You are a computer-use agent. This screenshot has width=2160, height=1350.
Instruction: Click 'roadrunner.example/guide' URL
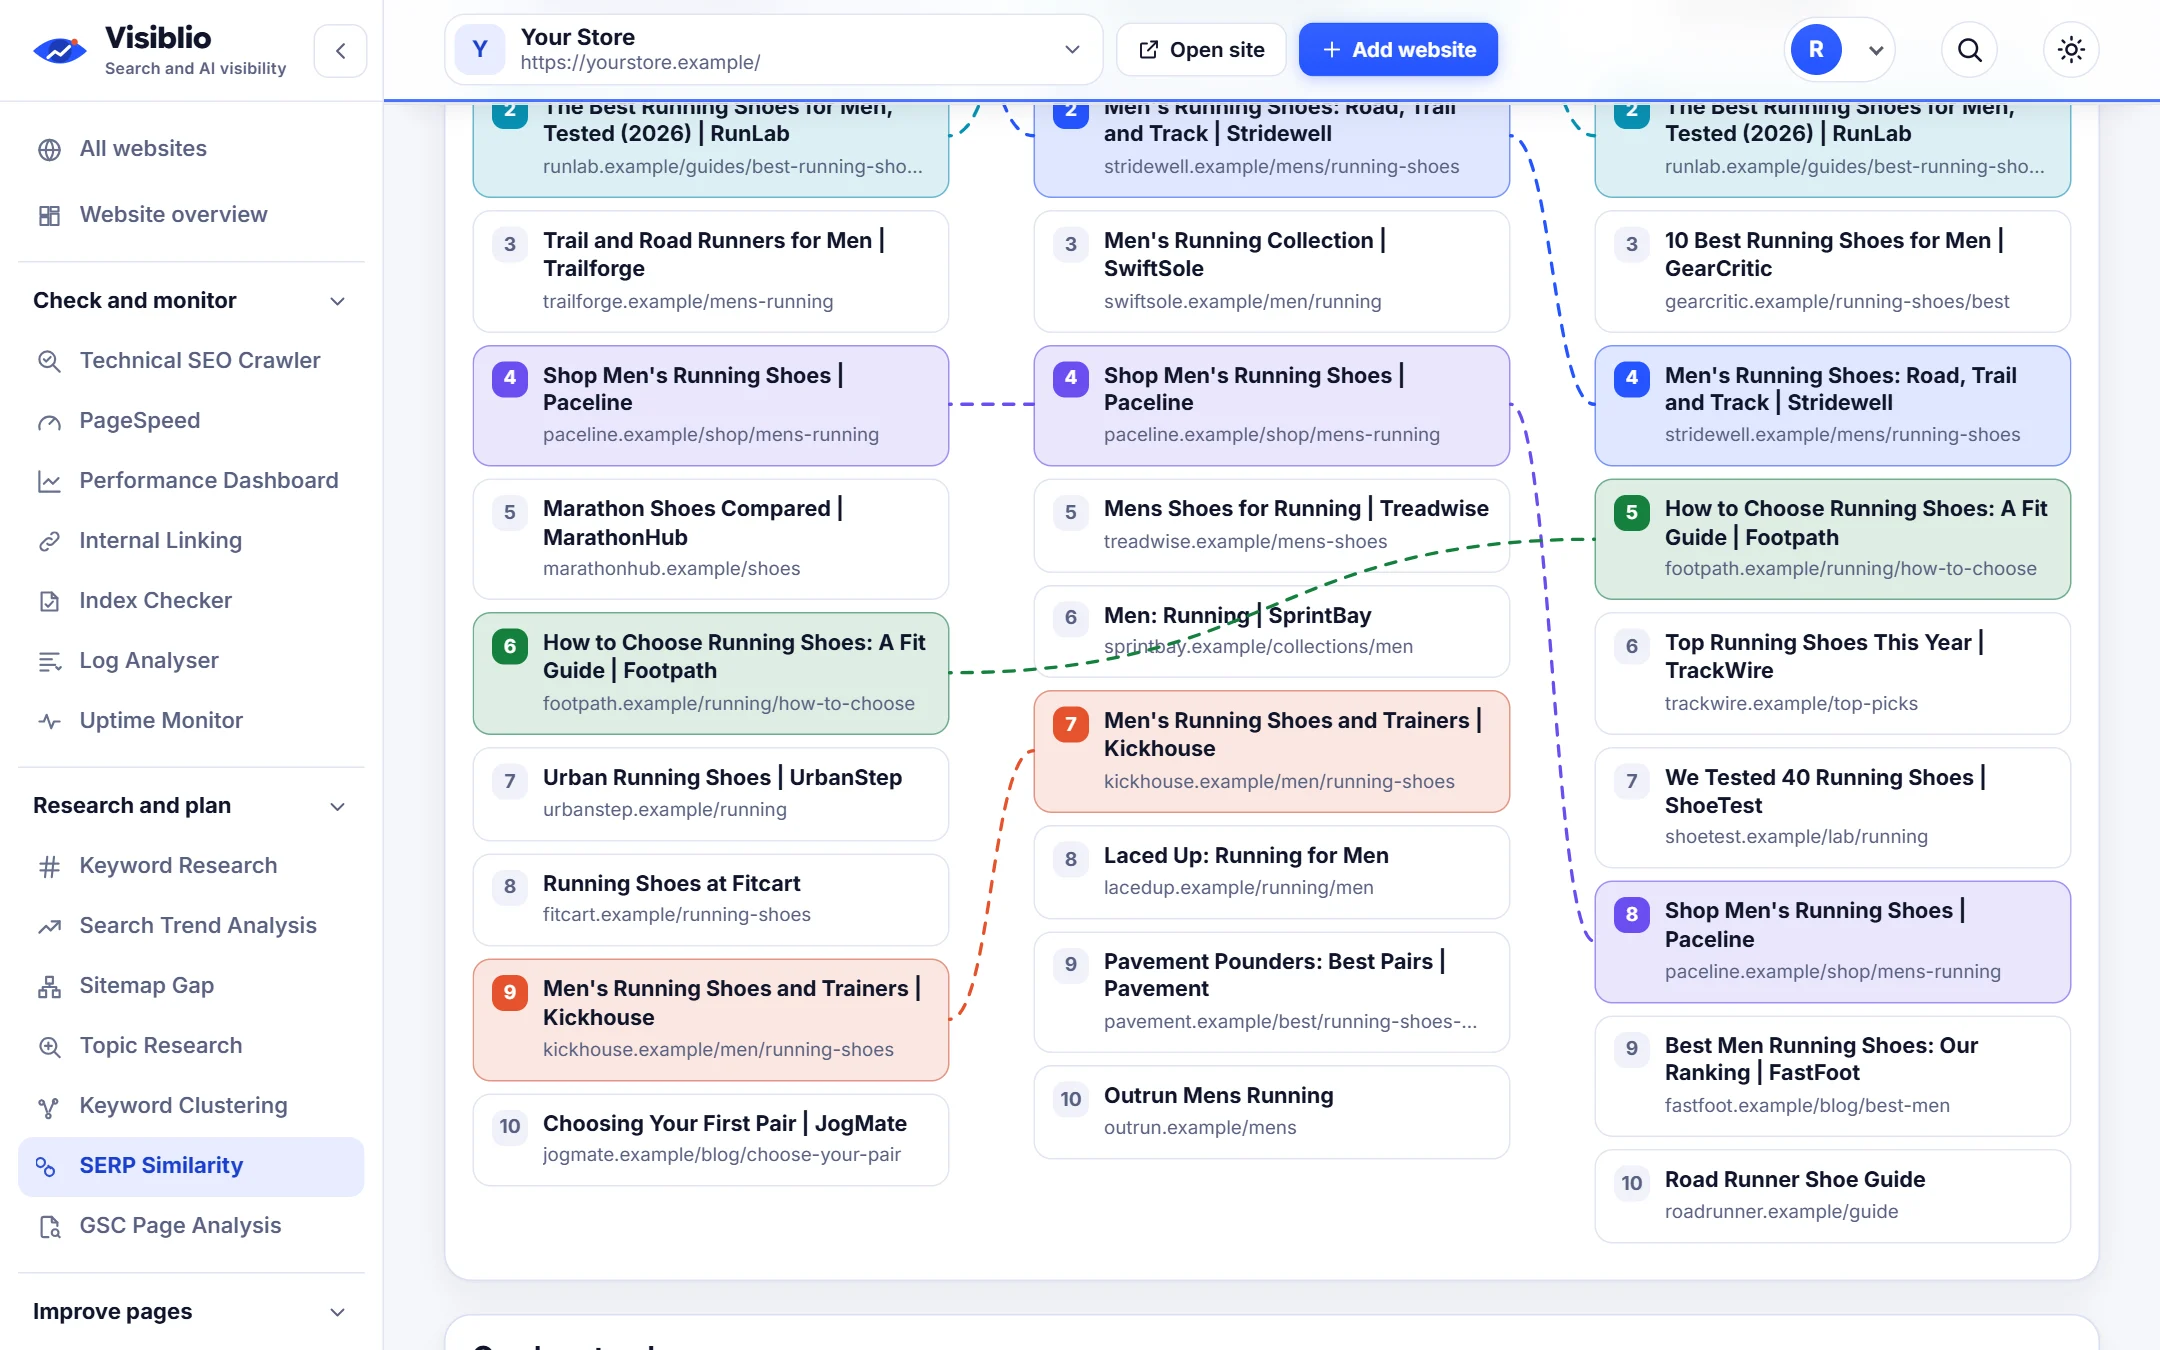pos(1781,1211)
